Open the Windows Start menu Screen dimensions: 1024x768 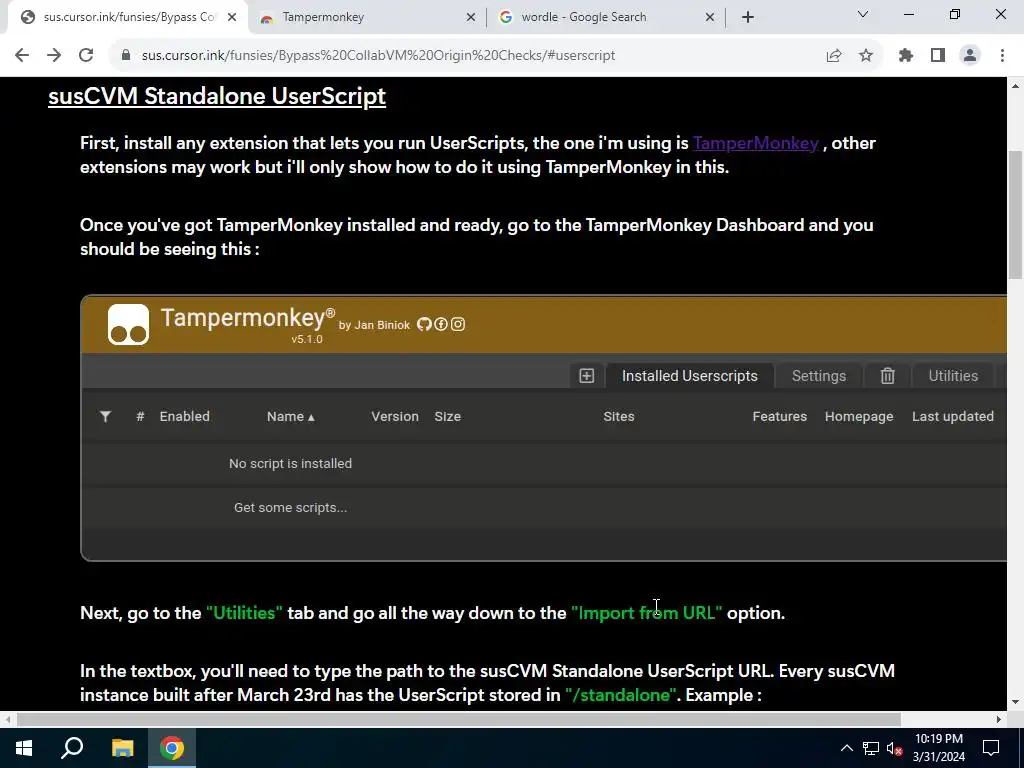24,748
